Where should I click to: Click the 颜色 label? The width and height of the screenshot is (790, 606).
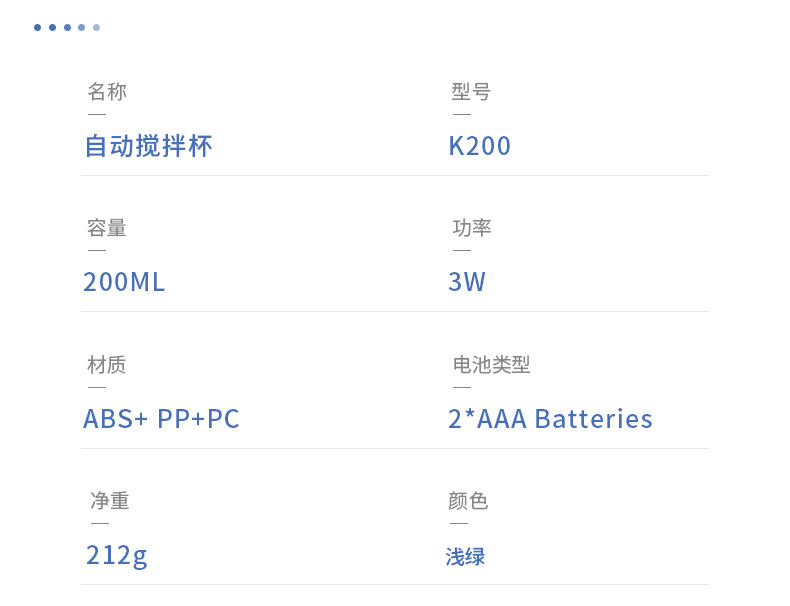click(x=468, y=501)
